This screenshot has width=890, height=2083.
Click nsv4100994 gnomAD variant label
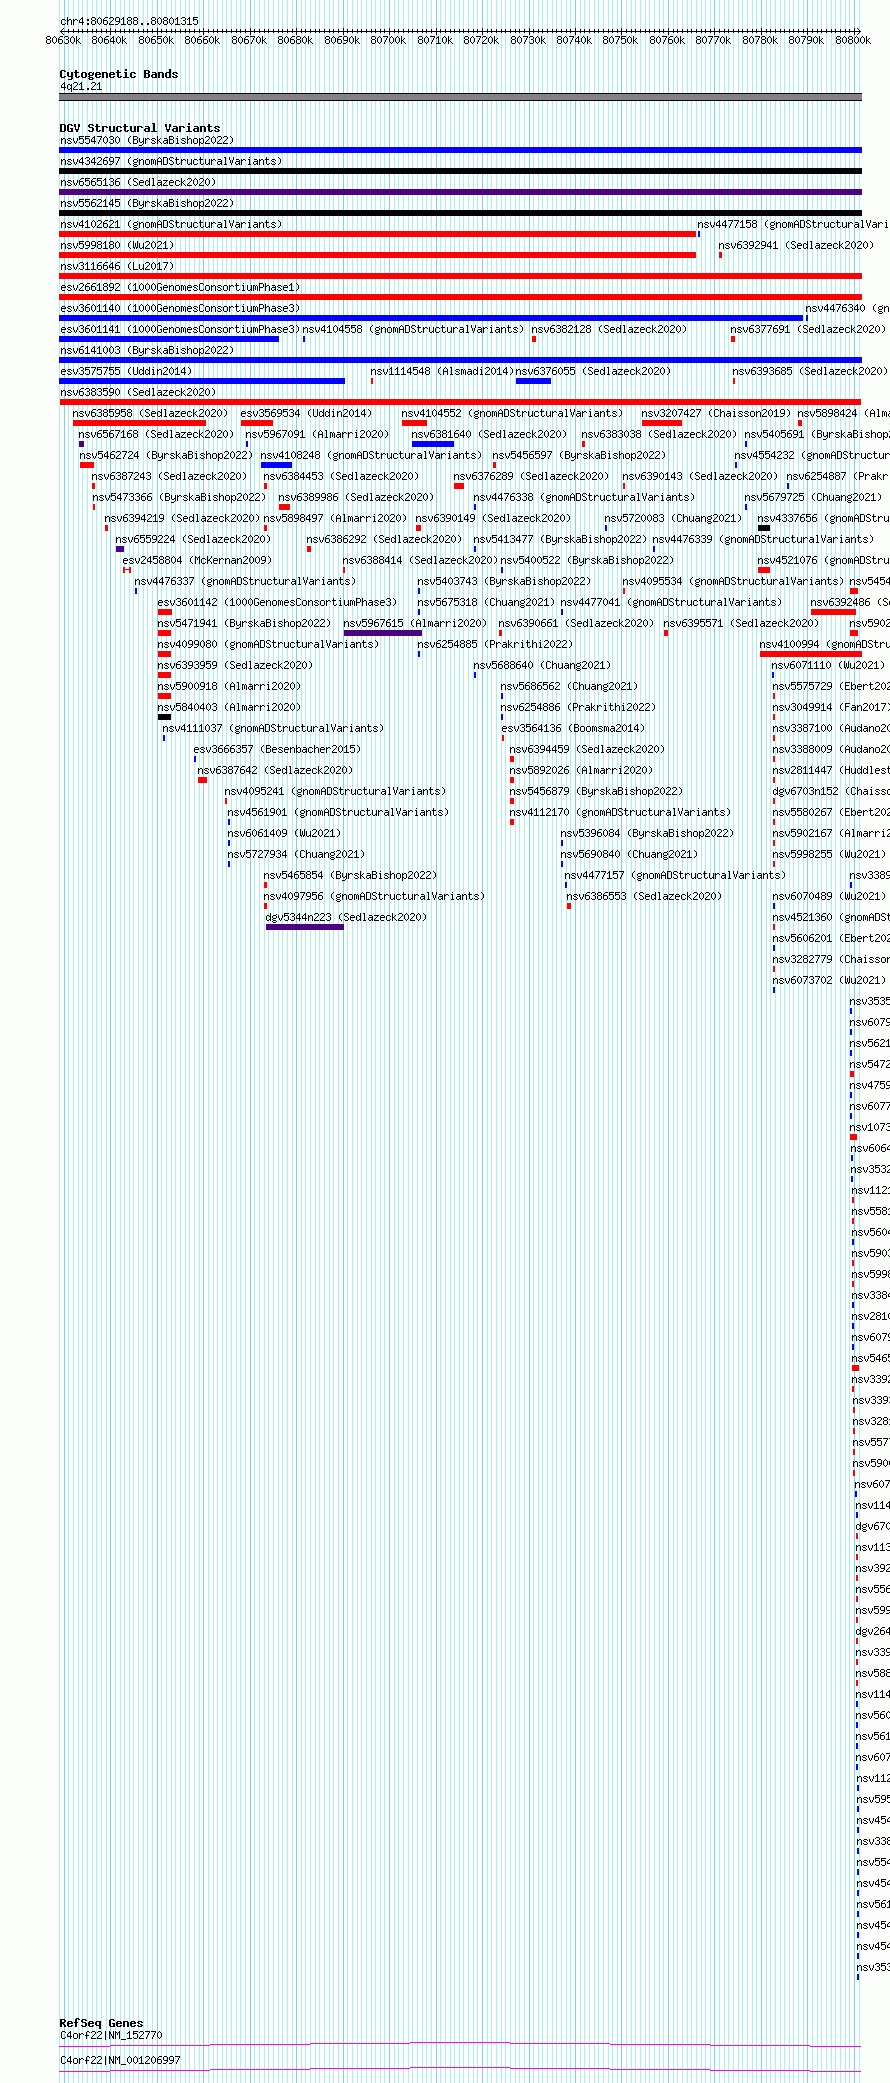(824, 644)
